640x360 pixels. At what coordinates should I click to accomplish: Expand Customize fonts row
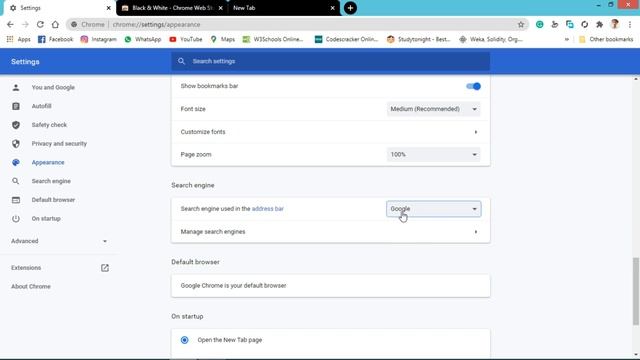coord(331,132)
